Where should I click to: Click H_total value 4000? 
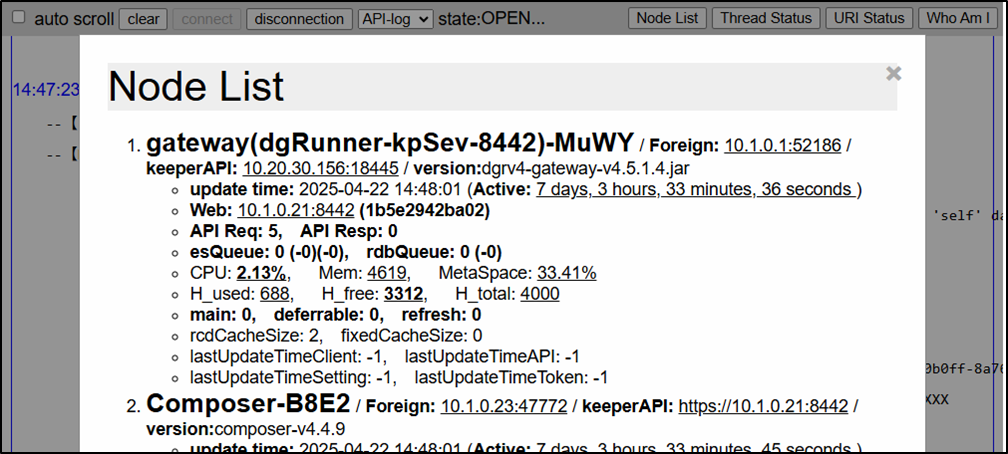click(x=539, y=294)
